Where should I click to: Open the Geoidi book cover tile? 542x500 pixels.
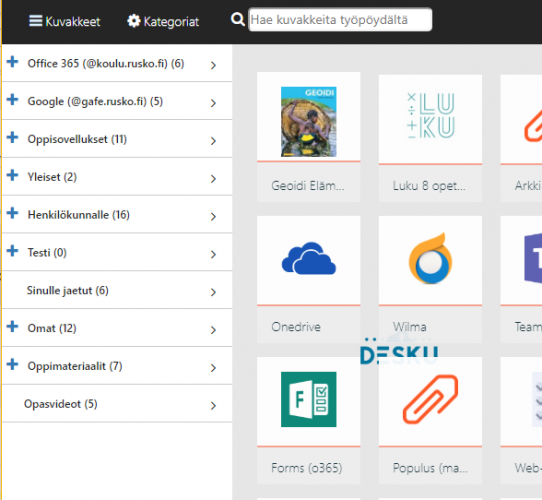tap(309, 121)
